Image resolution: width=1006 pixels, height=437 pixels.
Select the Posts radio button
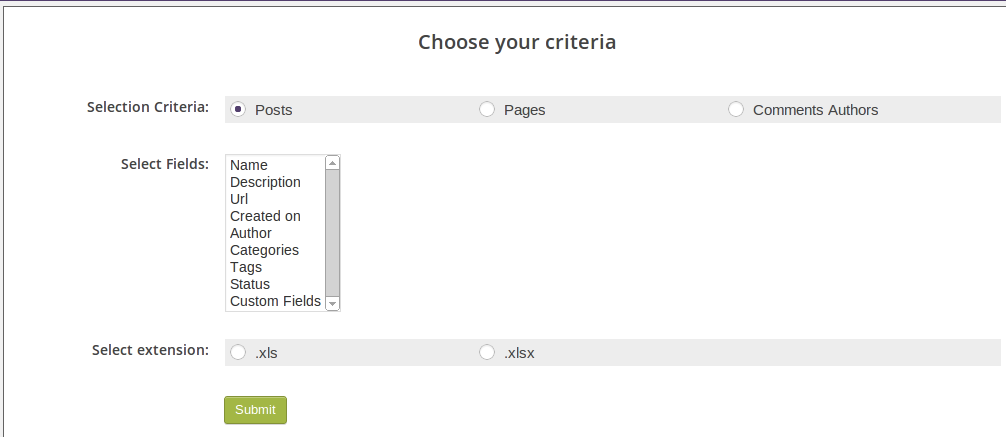tap(238, 109)
